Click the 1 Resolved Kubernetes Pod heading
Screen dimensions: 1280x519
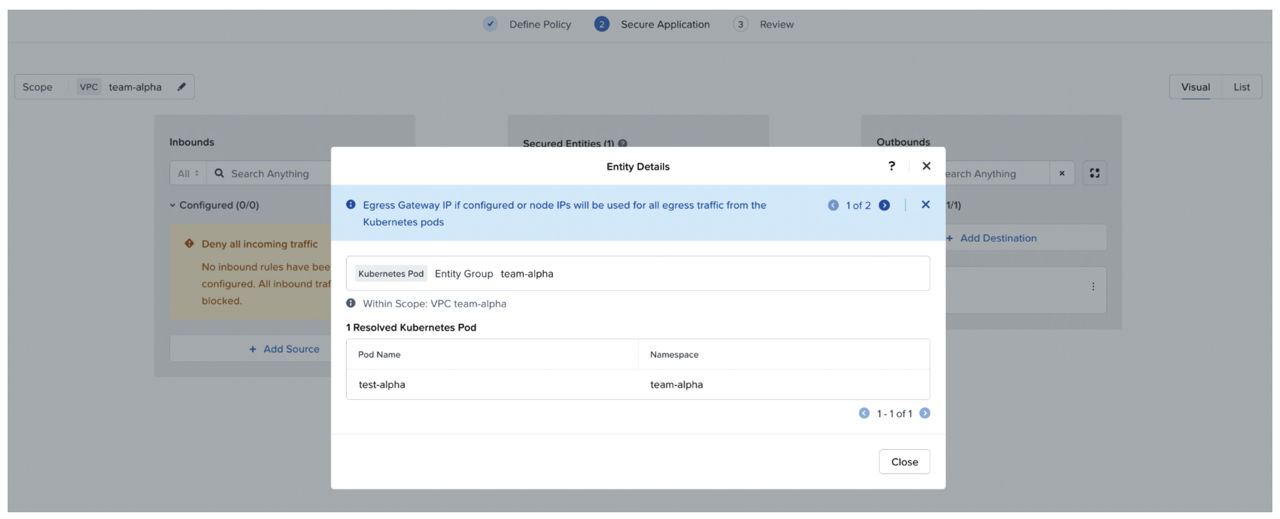[411, 327]
